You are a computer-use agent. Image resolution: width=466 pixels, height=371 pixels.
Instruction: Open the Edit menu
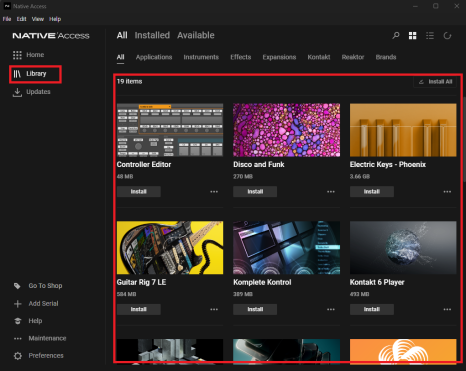(x=21, y=19)
